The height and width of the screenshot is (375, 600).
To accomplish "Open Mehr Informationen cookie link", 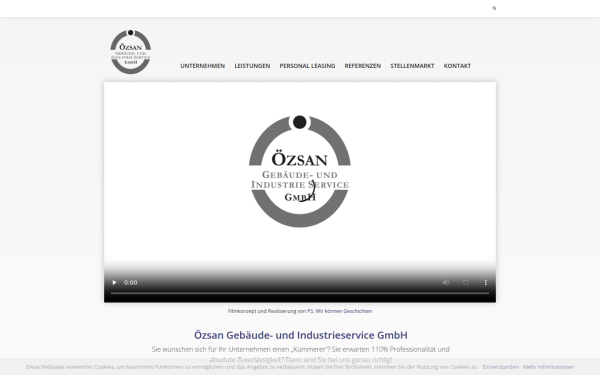I will click(548, 367).
